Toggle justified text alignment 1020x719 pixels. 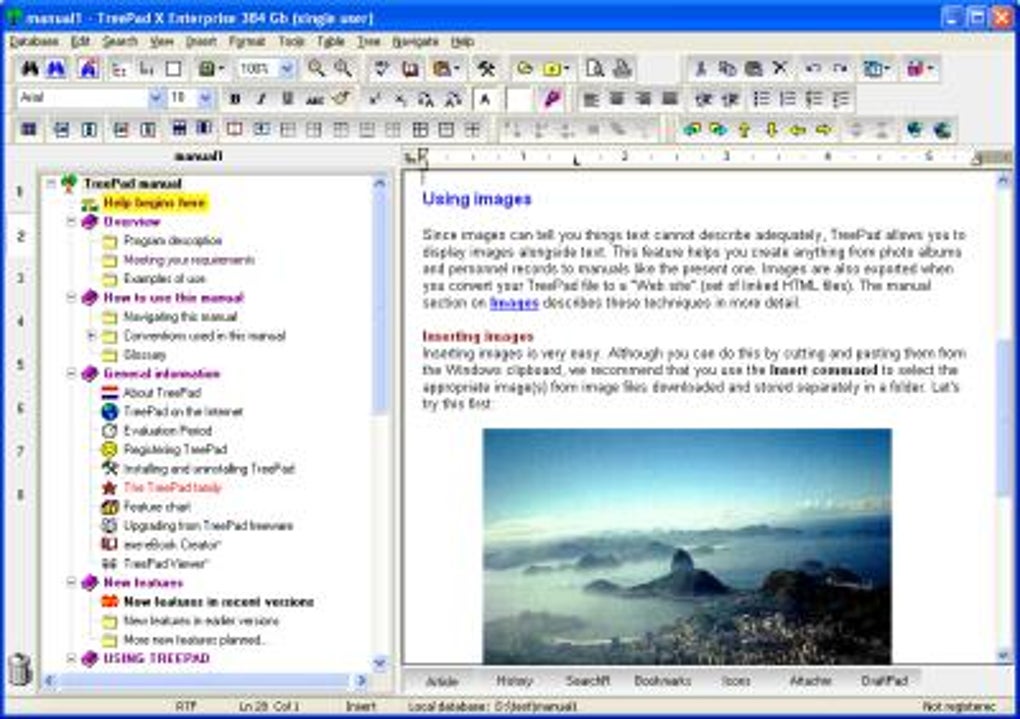[x=670, y=99]
